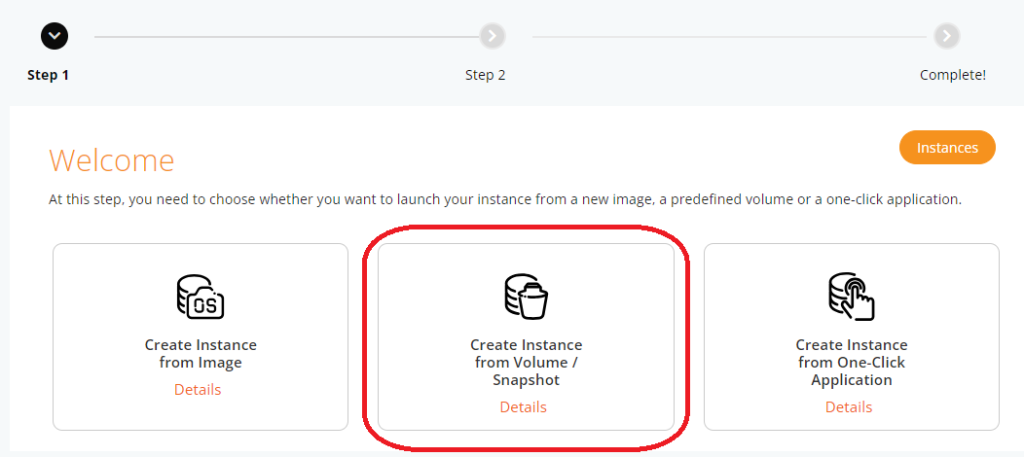1024x457 pixels.
Task: Click the volume bucket snapshot icon
Action: [x=526, y=297]
